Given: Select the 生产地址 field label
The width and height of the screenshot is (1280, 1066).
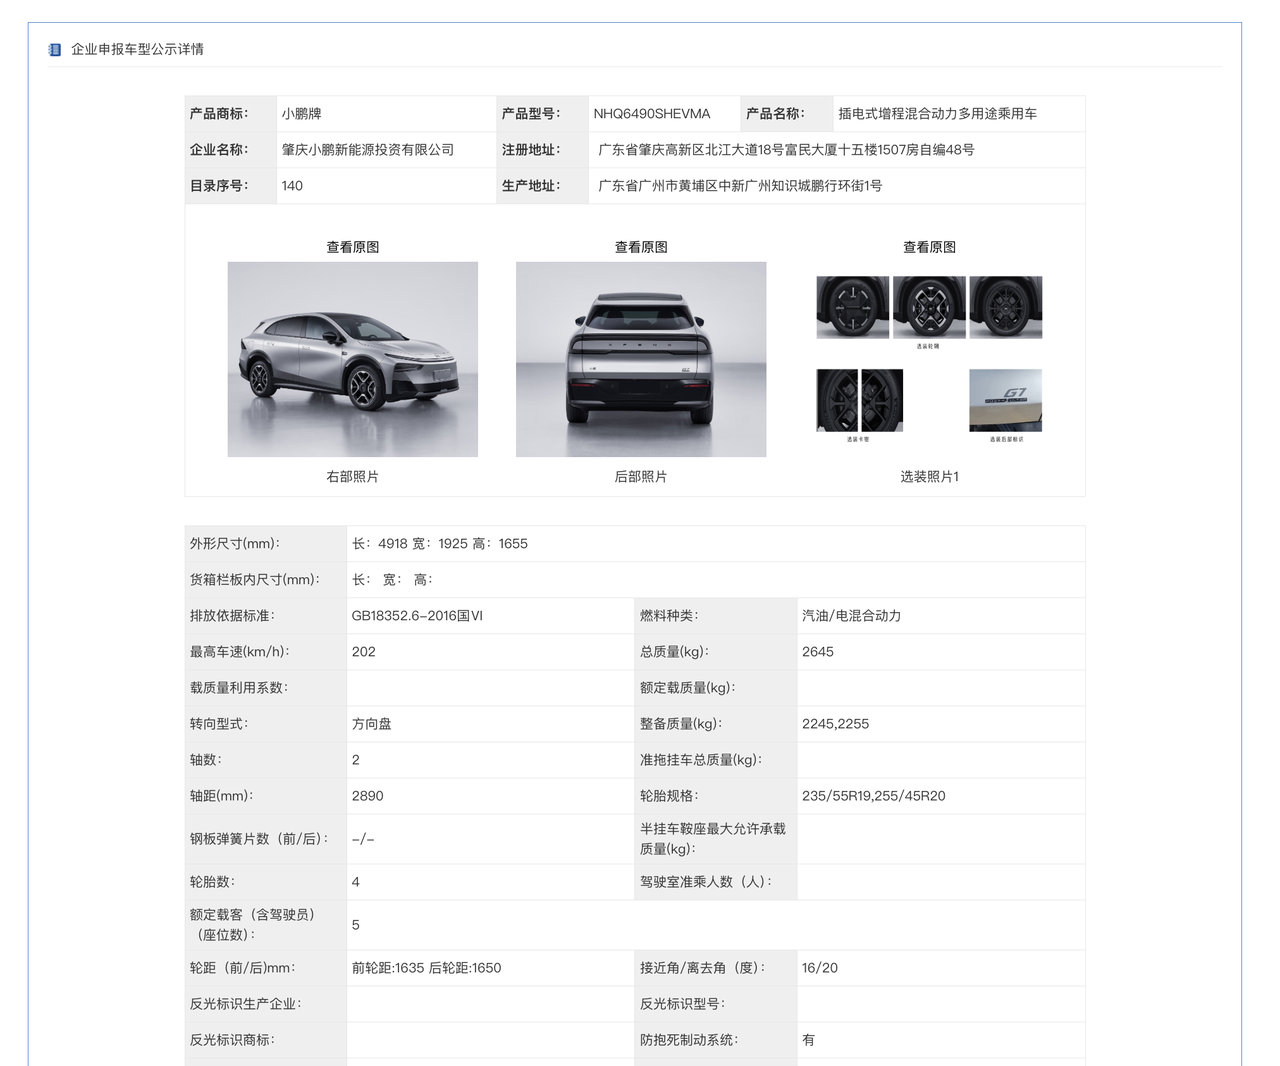Looking at the screenshot, I should pyautogui.click(x=531, y=186).
